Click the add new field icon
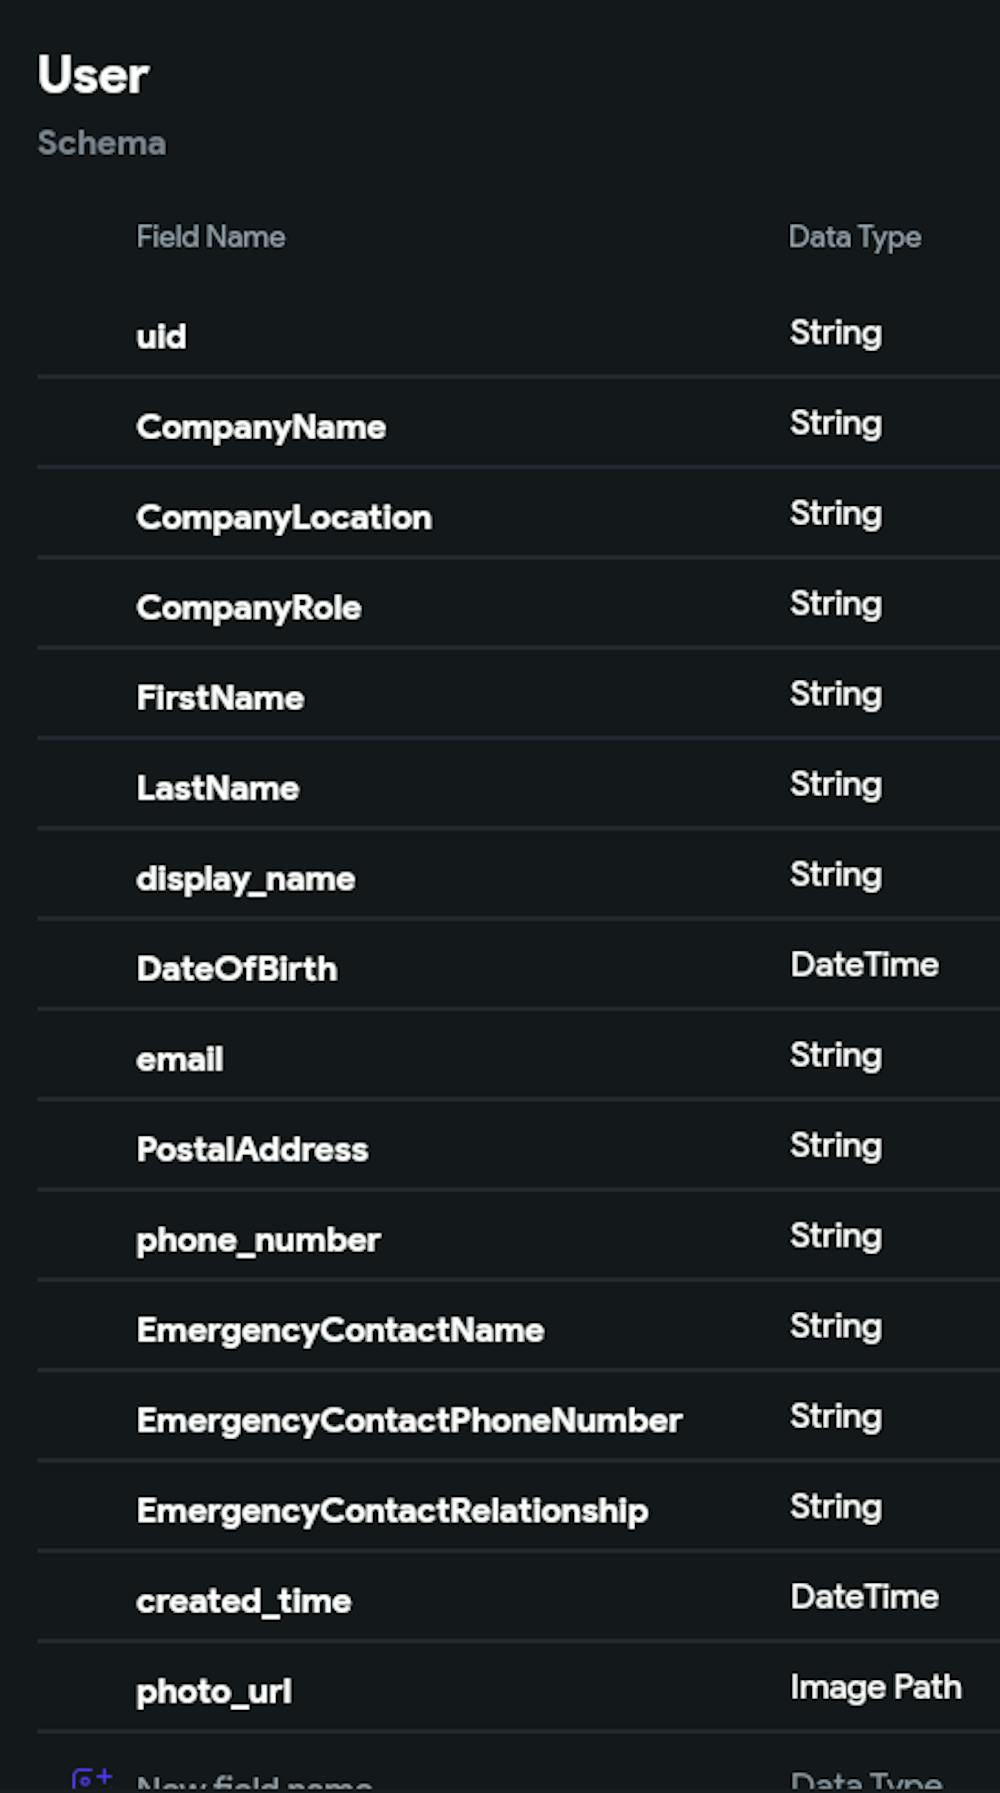The image size is (1000, 1793). (x=91, y=1780)
